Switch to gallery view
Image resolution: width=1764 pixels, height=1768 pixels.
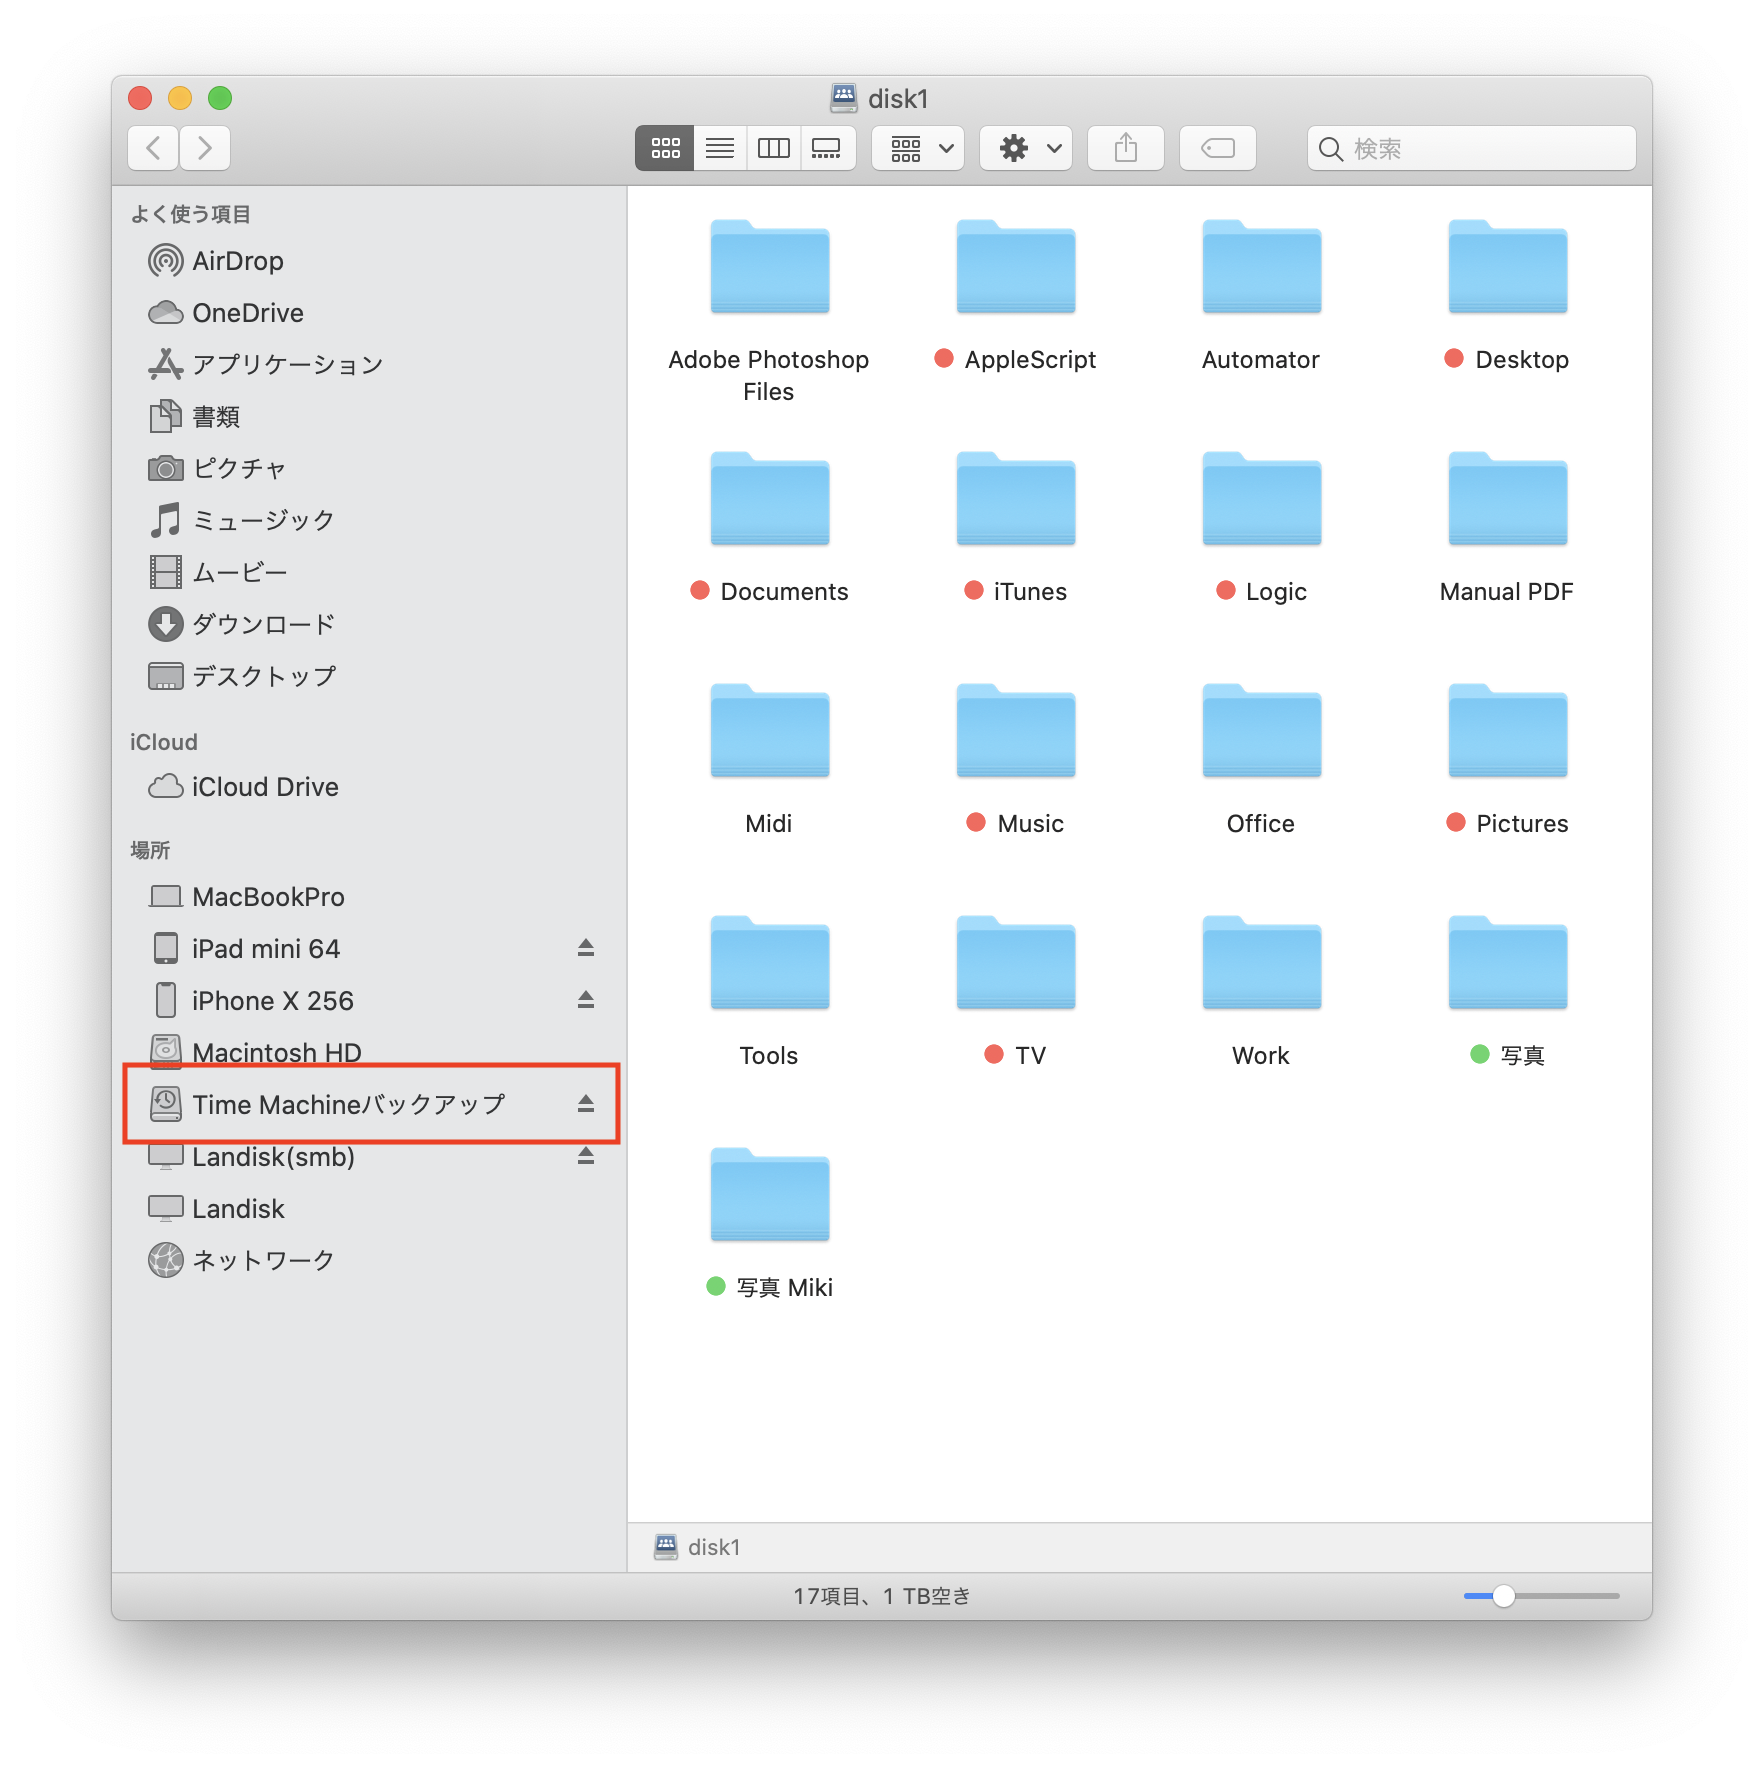point(827,148)
